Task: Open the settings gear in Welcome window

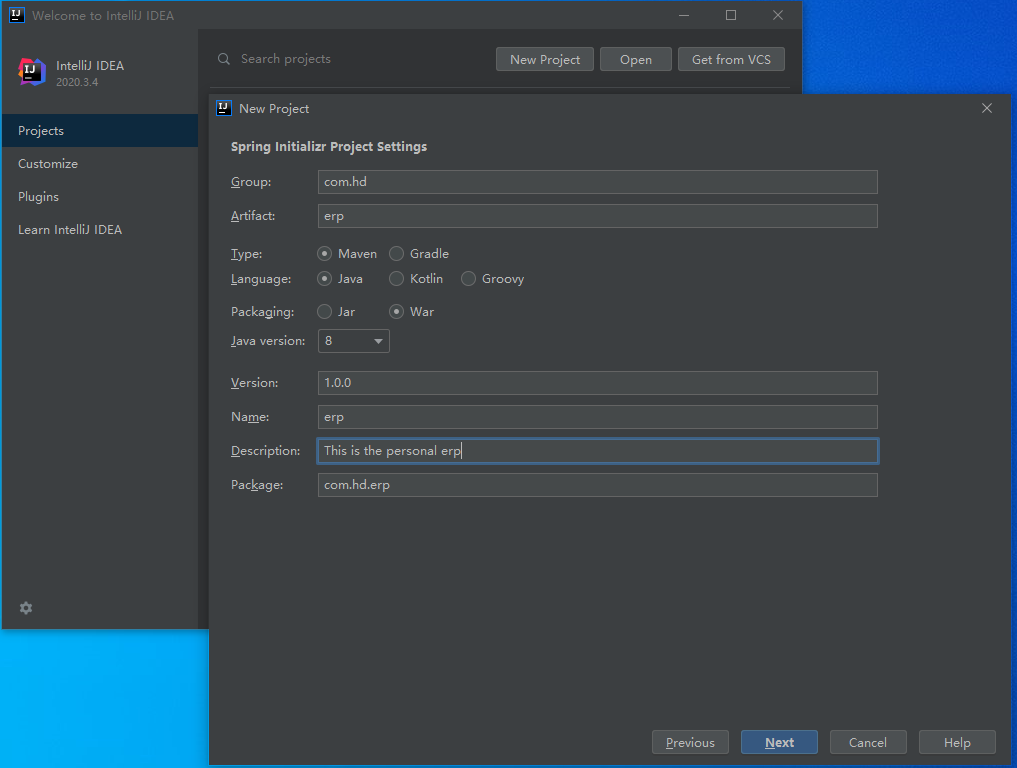Action: (x=26, y=608)
